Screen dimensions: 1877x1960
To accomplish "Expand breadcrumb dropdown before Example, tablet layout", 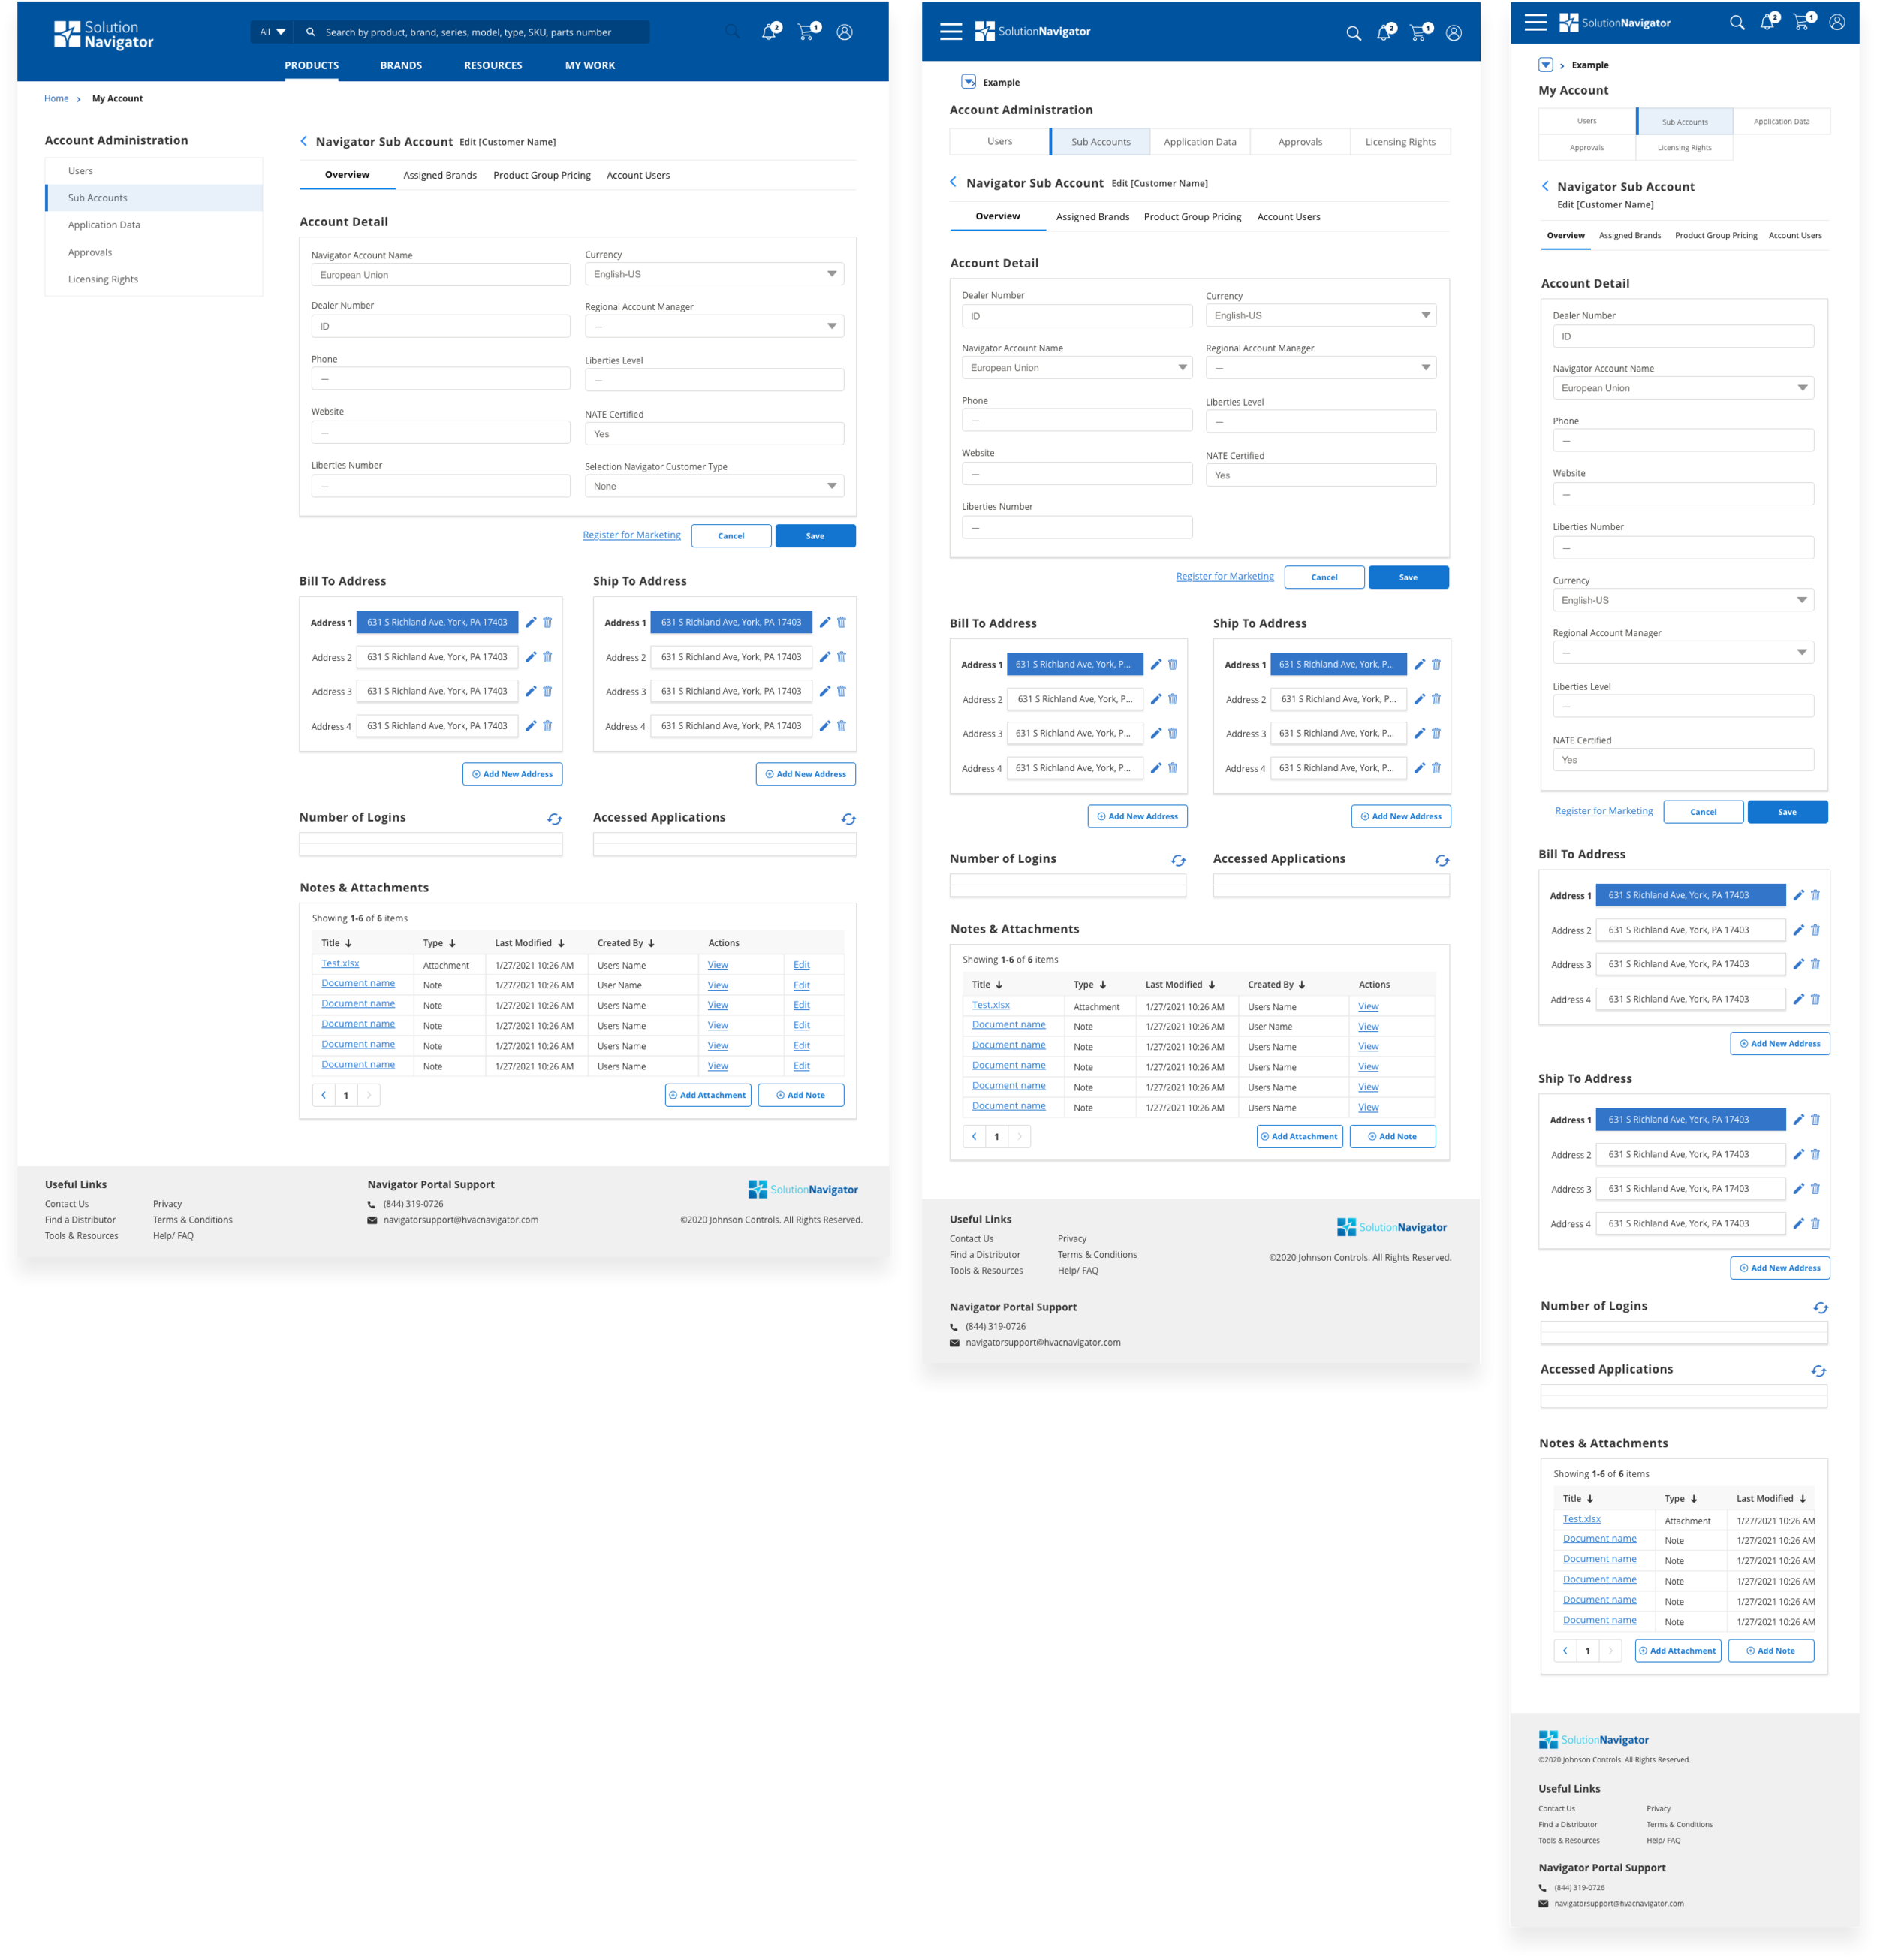I will click(x=968, y=82).
